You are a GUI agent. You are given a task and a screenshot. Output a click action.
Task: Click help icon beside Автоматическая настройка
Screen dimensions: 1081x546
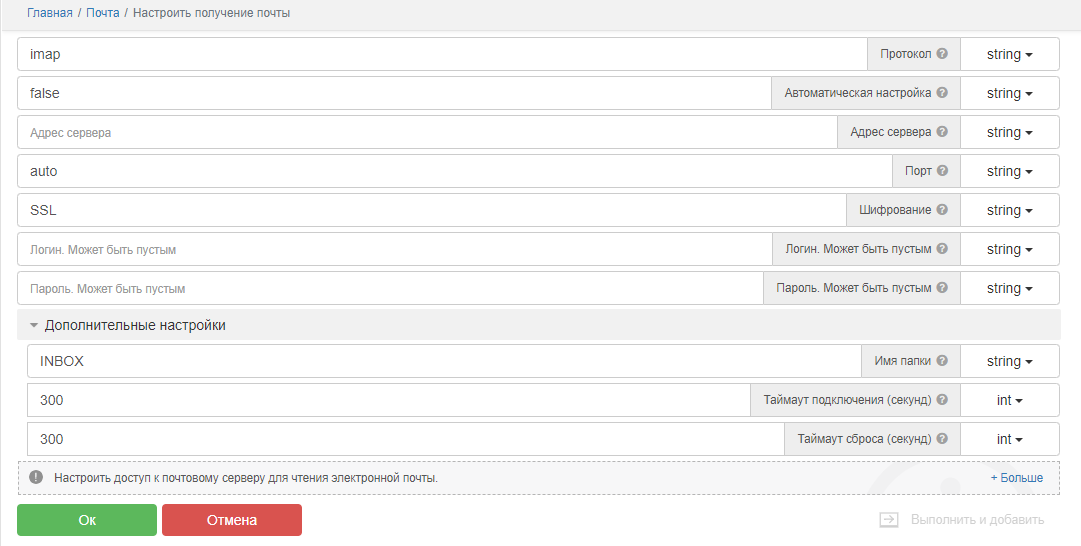tap(942, 93)
